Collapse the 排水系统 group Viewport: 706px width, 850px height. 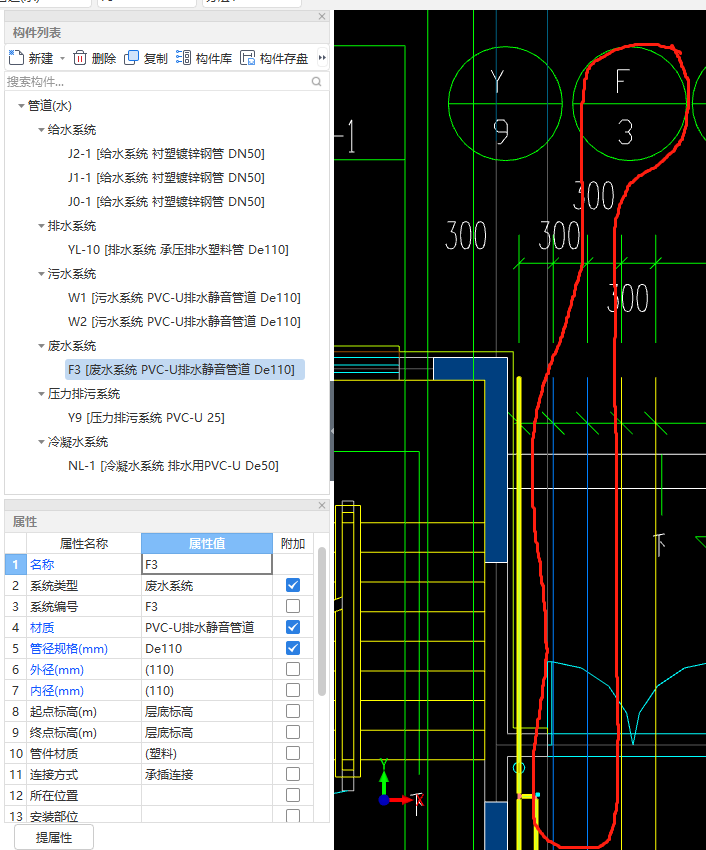(x=41, y=226)
